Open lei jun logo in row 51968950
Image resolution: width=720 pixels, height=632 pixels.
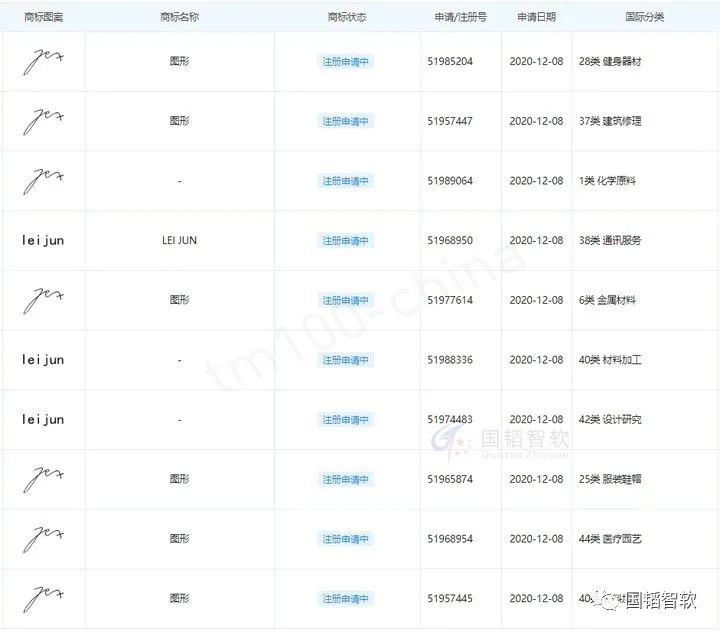43,240
